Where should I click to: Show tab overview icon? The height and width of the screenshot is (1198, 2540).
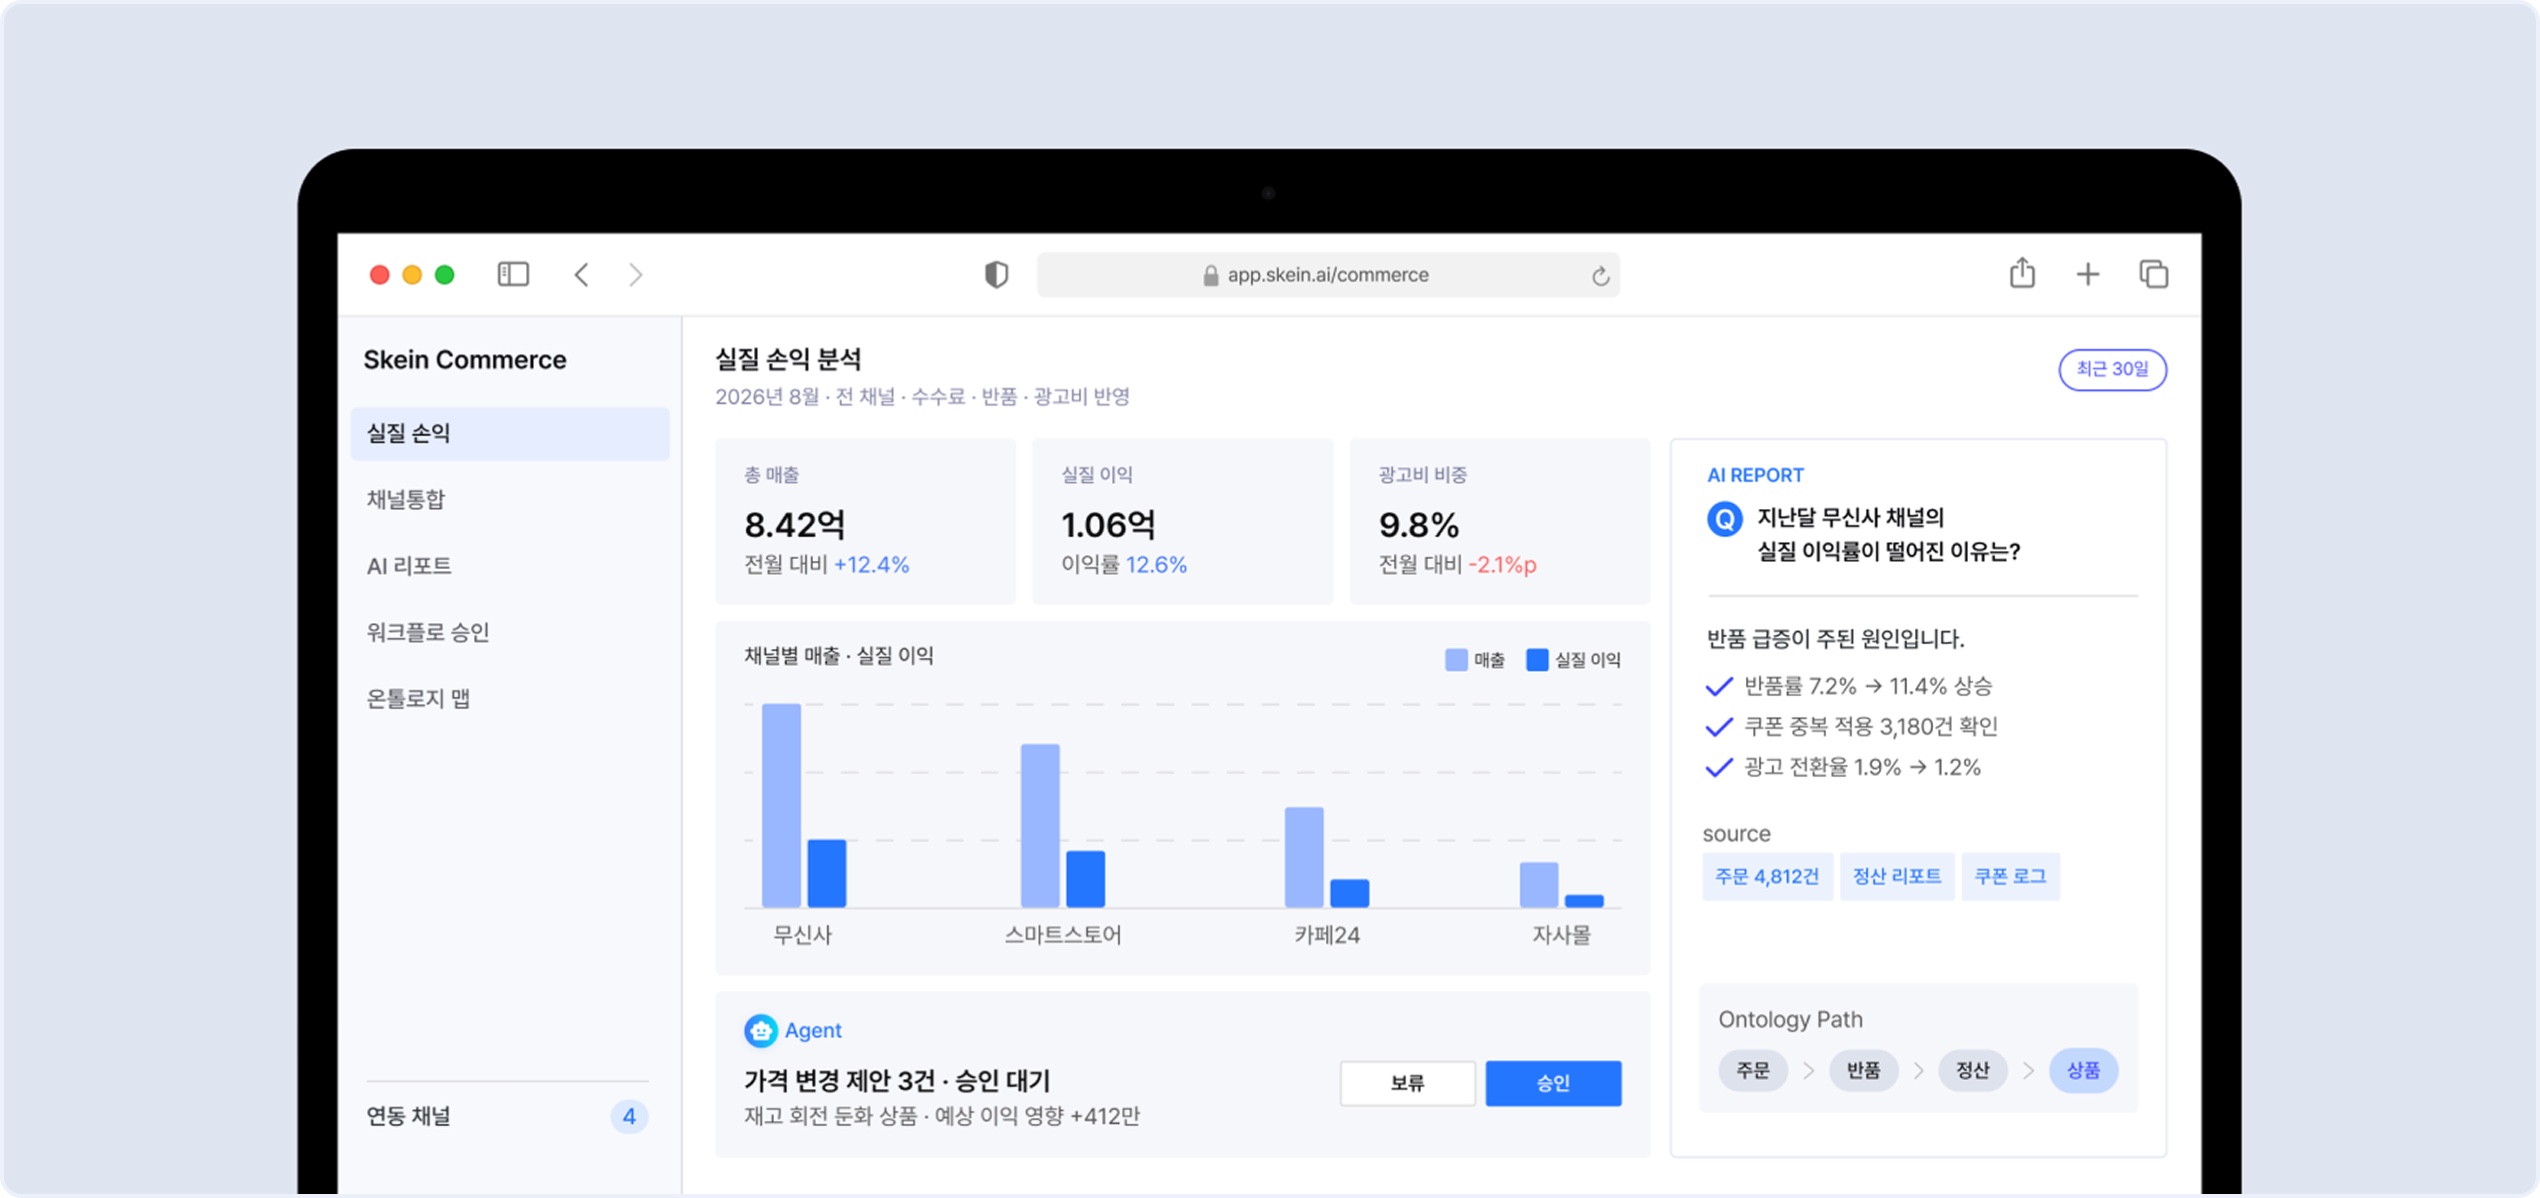[x=2153, y=274]
